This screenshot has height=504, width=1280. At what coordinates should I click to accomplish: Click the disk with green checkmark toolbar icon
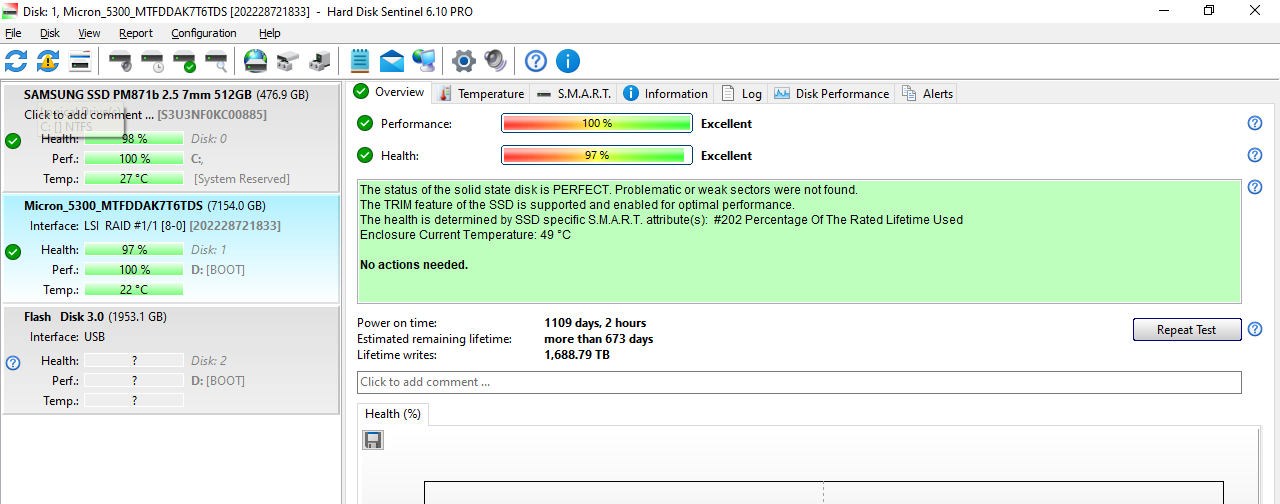click(x=184, y=61)
